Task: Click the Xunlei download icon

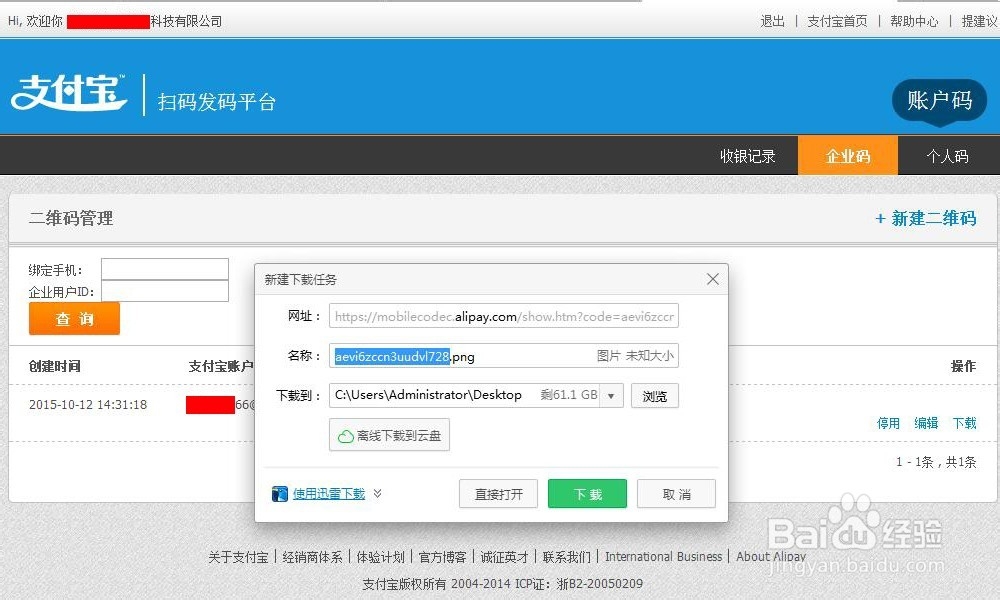Action: coord(279,494)
